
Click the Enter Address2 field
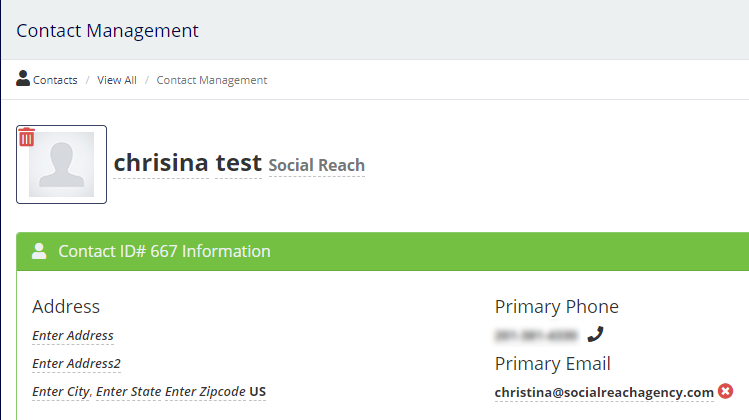pos(77,364)
